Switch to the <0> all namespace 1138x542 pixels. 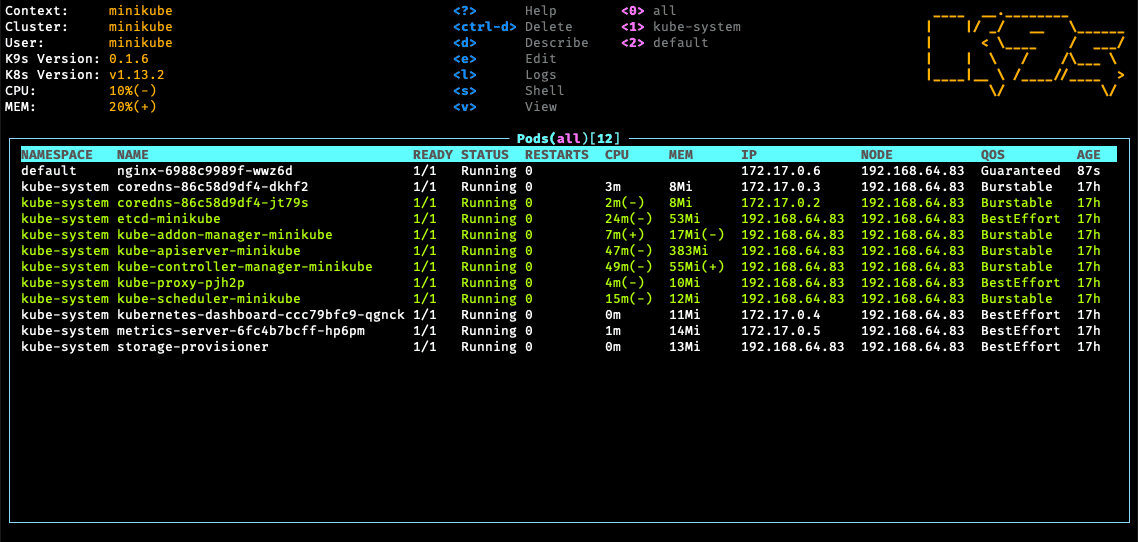tap(649, 11)
